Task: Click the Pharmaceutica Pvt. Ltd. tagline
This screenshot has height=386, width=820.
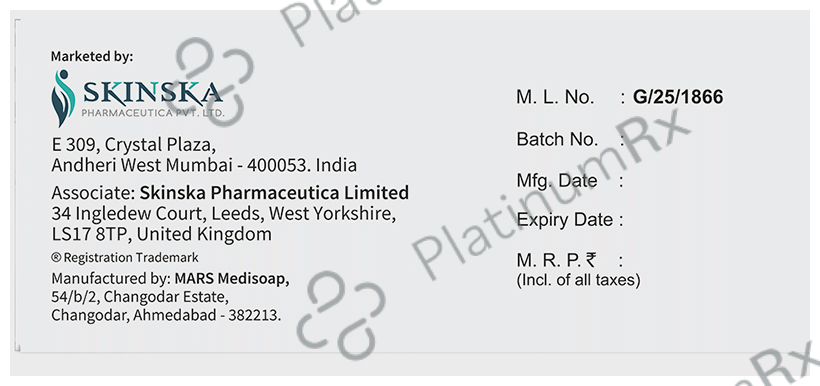Action: click(153, 112)
